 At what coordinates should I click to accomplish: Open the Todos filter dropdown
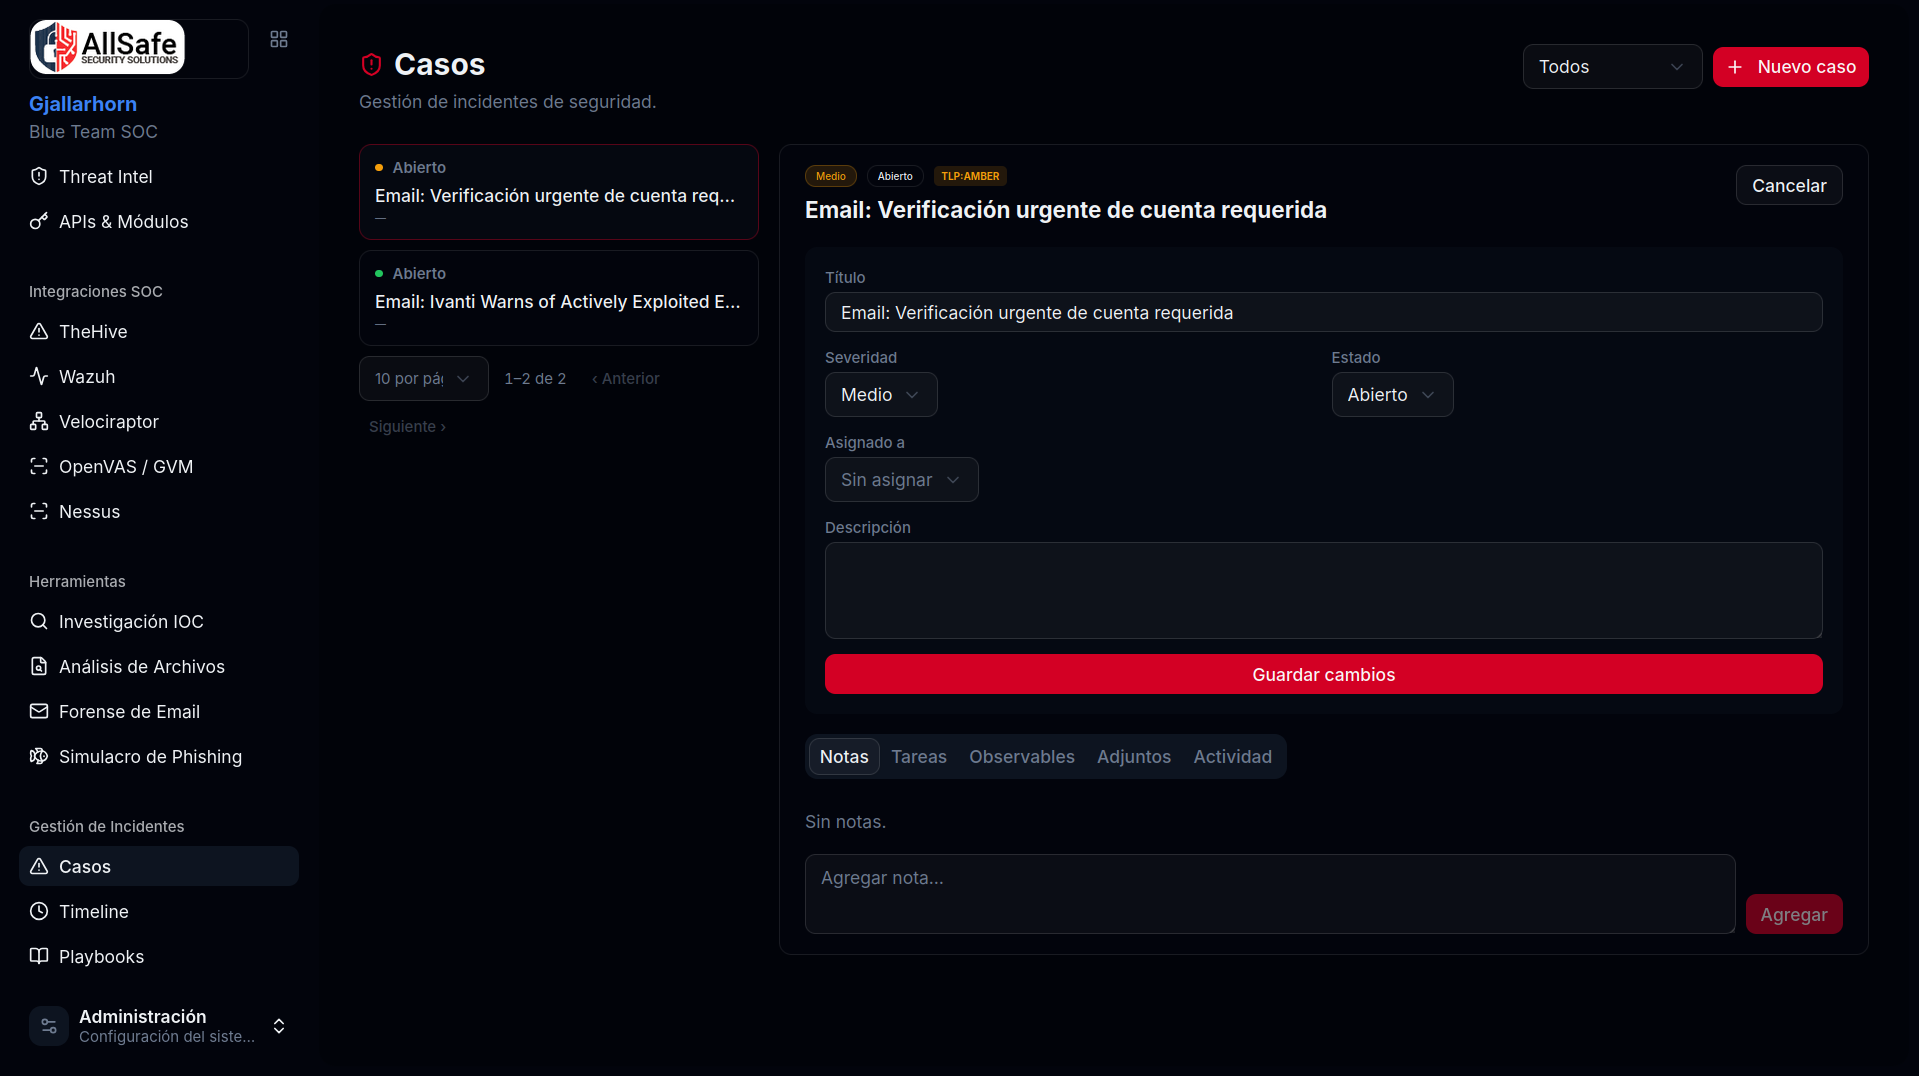pos(1612,67)
